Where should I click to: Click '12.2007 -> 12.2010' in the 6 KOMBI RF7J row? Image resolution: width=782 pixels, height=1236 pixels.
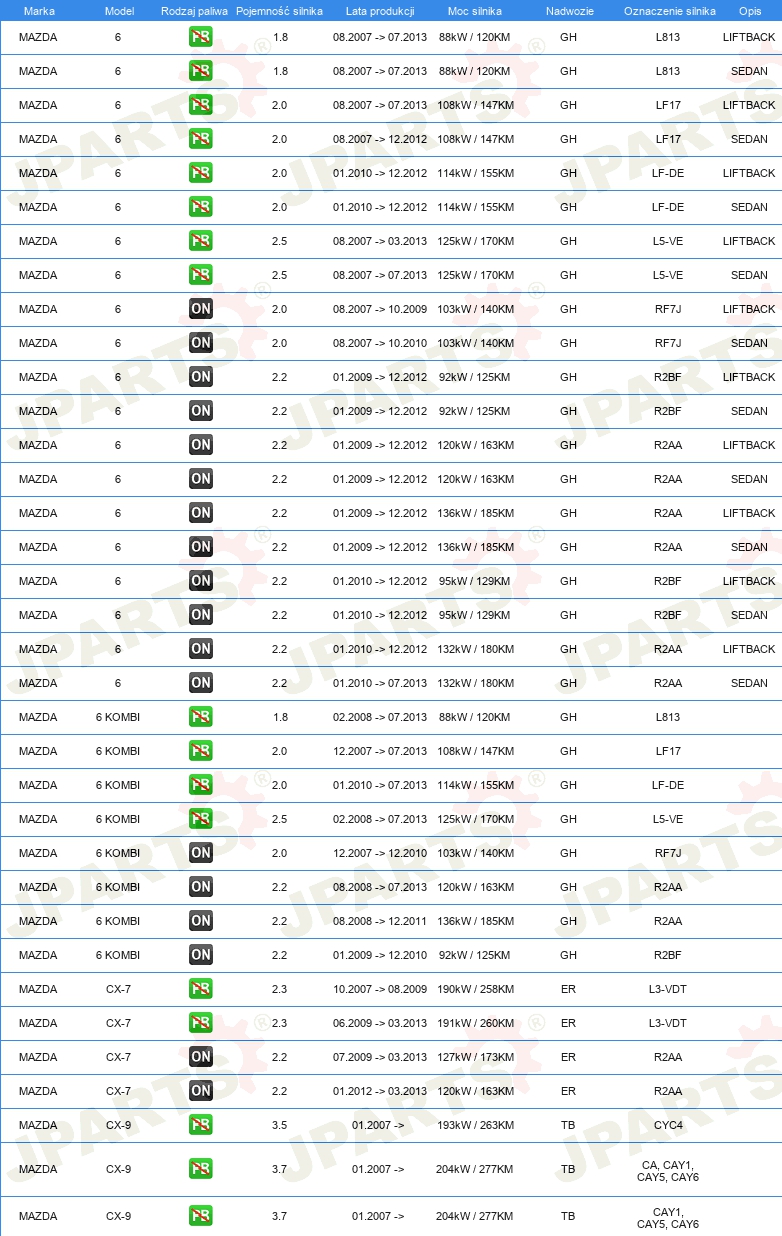pyautogui.click(x=380, y=853)
